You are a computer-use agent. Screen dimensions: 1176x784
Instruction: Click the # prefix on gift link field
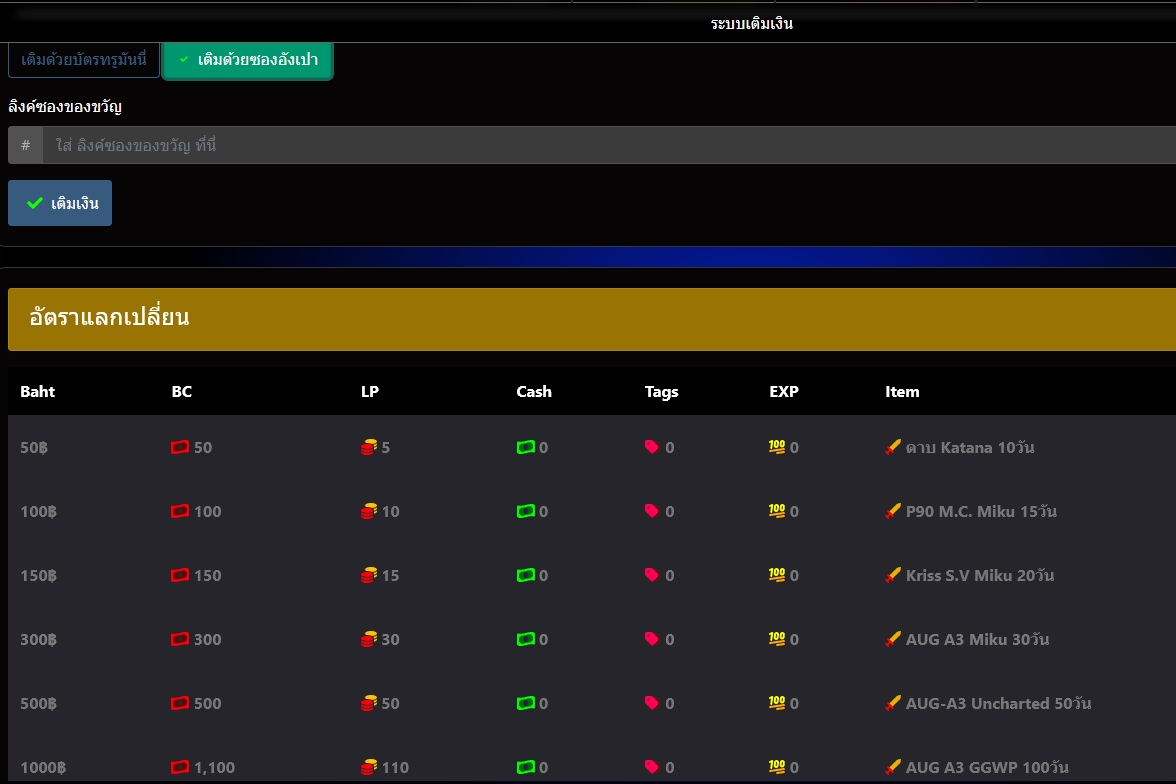[25, 146]
